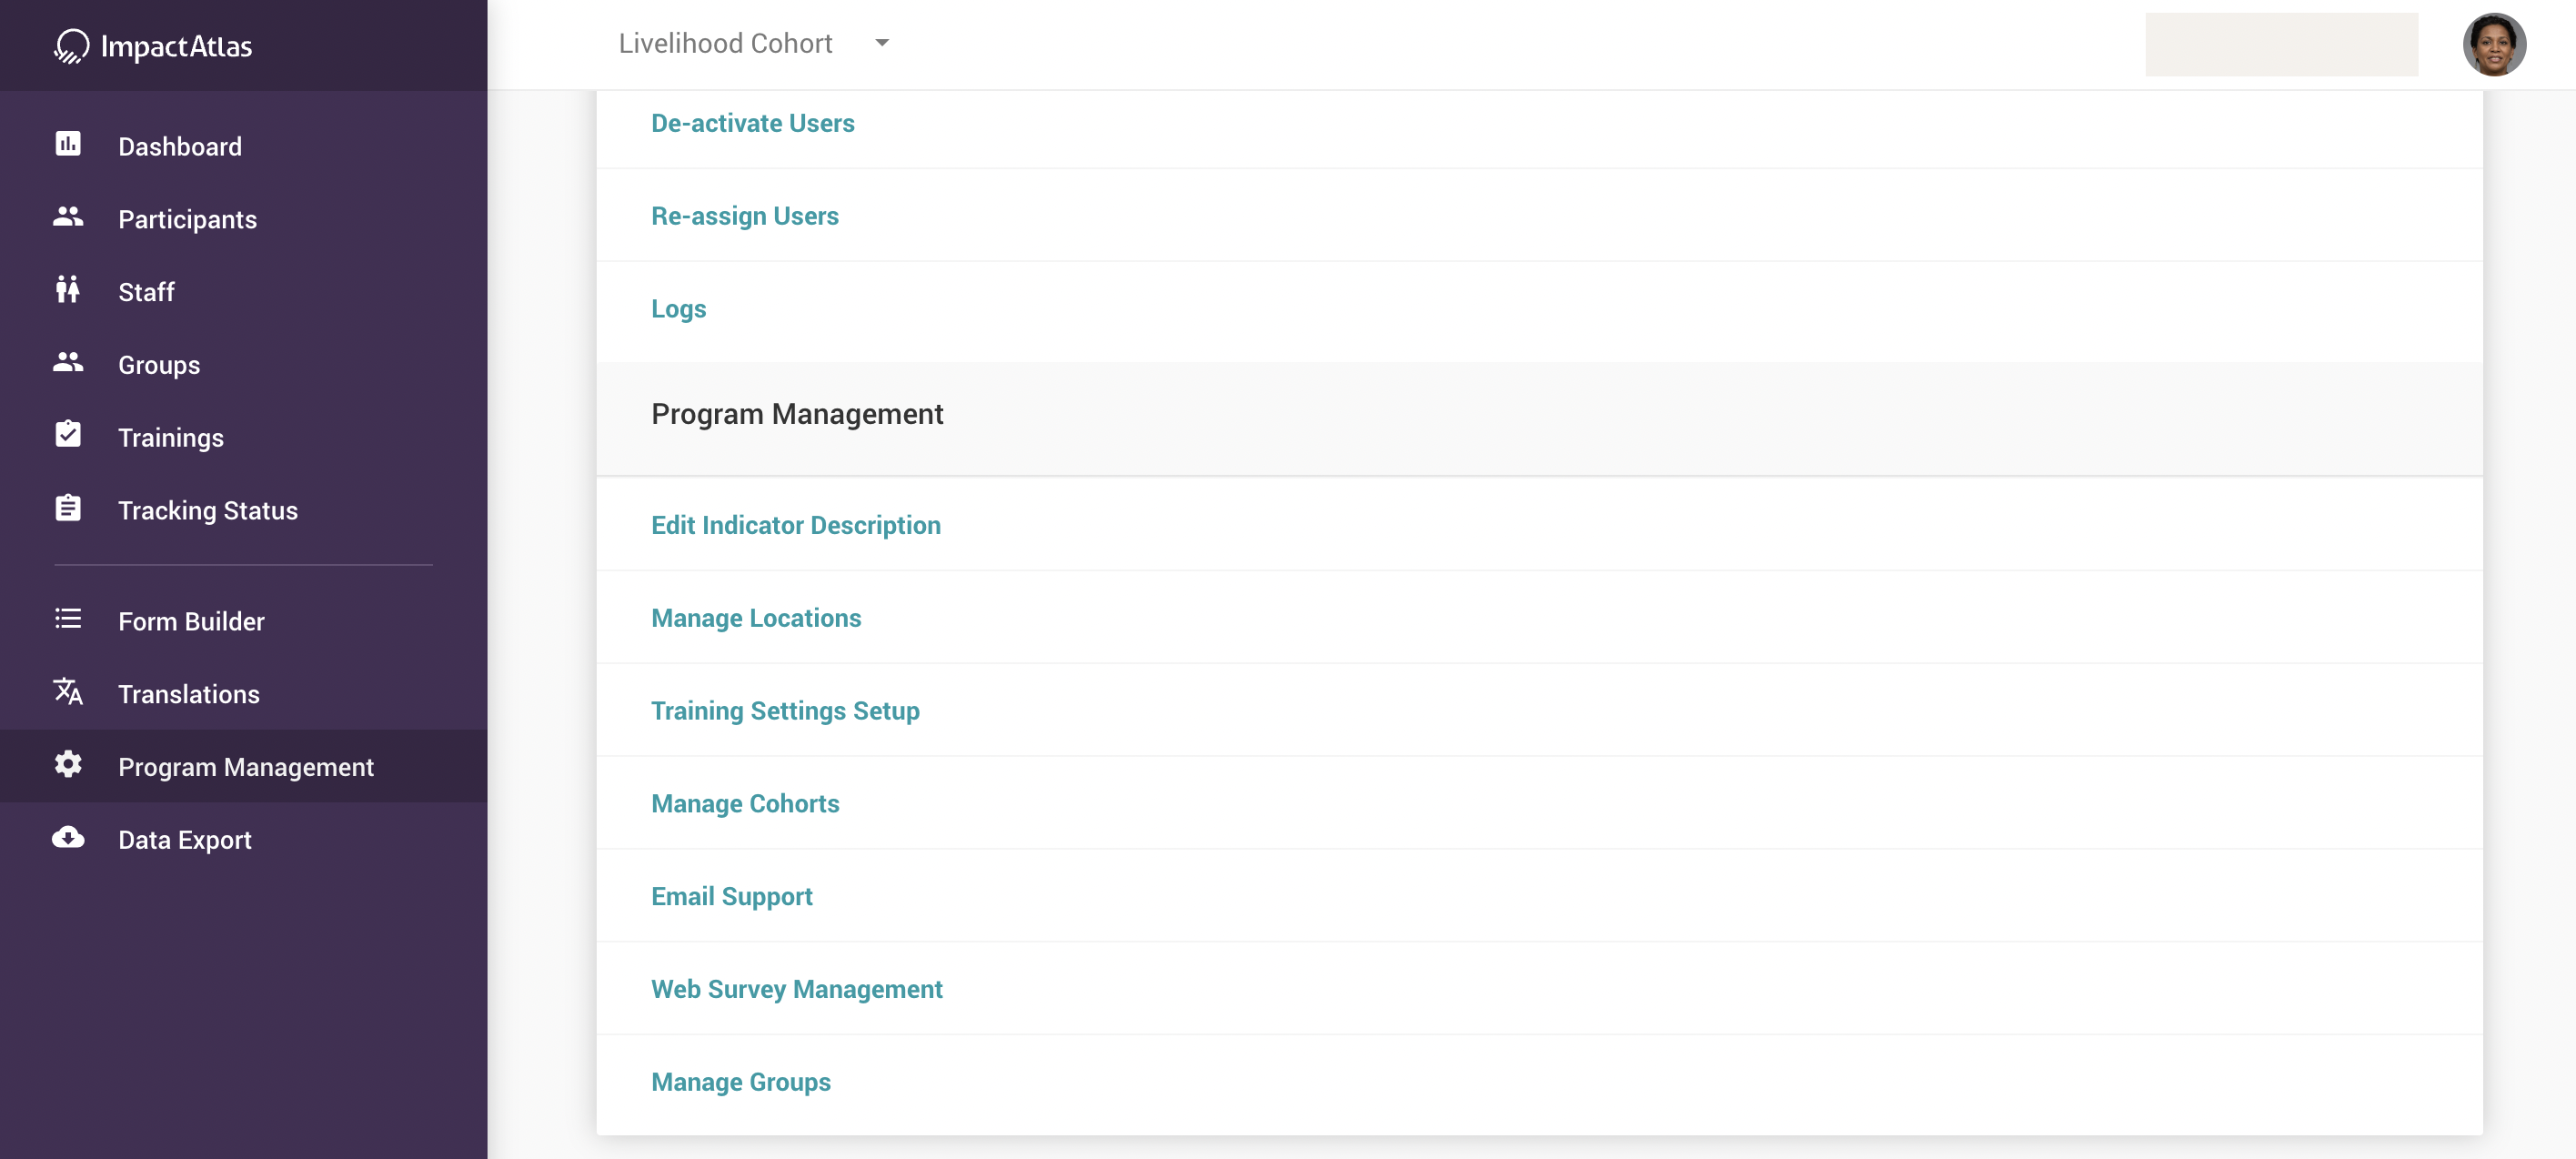2576x1159 pixels.
Task: Open the Groups menu item
Action: click(x=158, y=365)
